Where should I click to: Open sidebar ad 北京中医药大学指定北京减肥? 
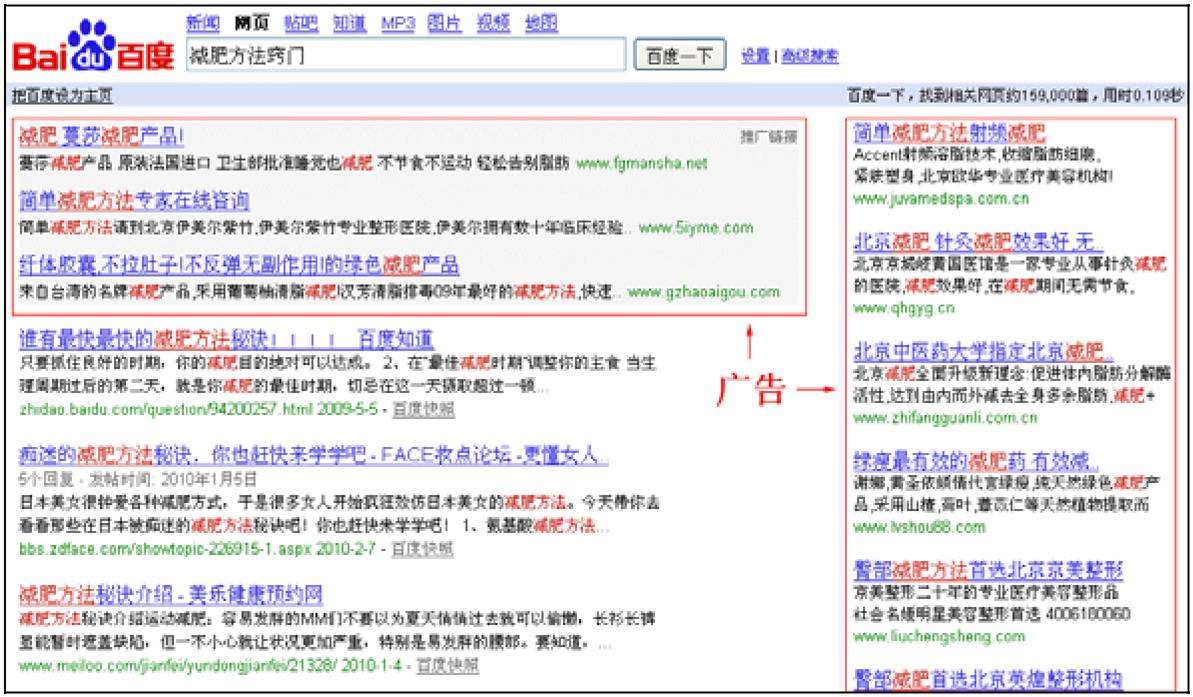click(983, 352)
